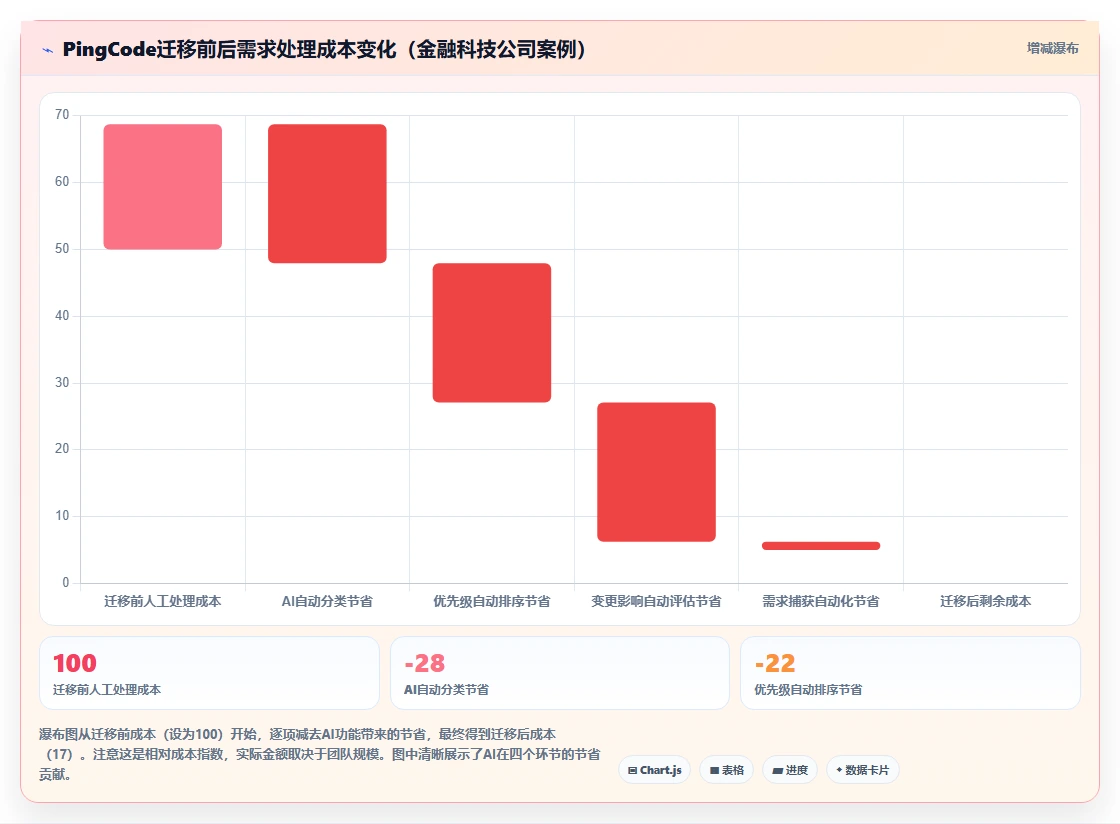Click x-axis label 需求捕获自动化节省
Viewport: 1120px width, 824px height.
tap(821, 601)
